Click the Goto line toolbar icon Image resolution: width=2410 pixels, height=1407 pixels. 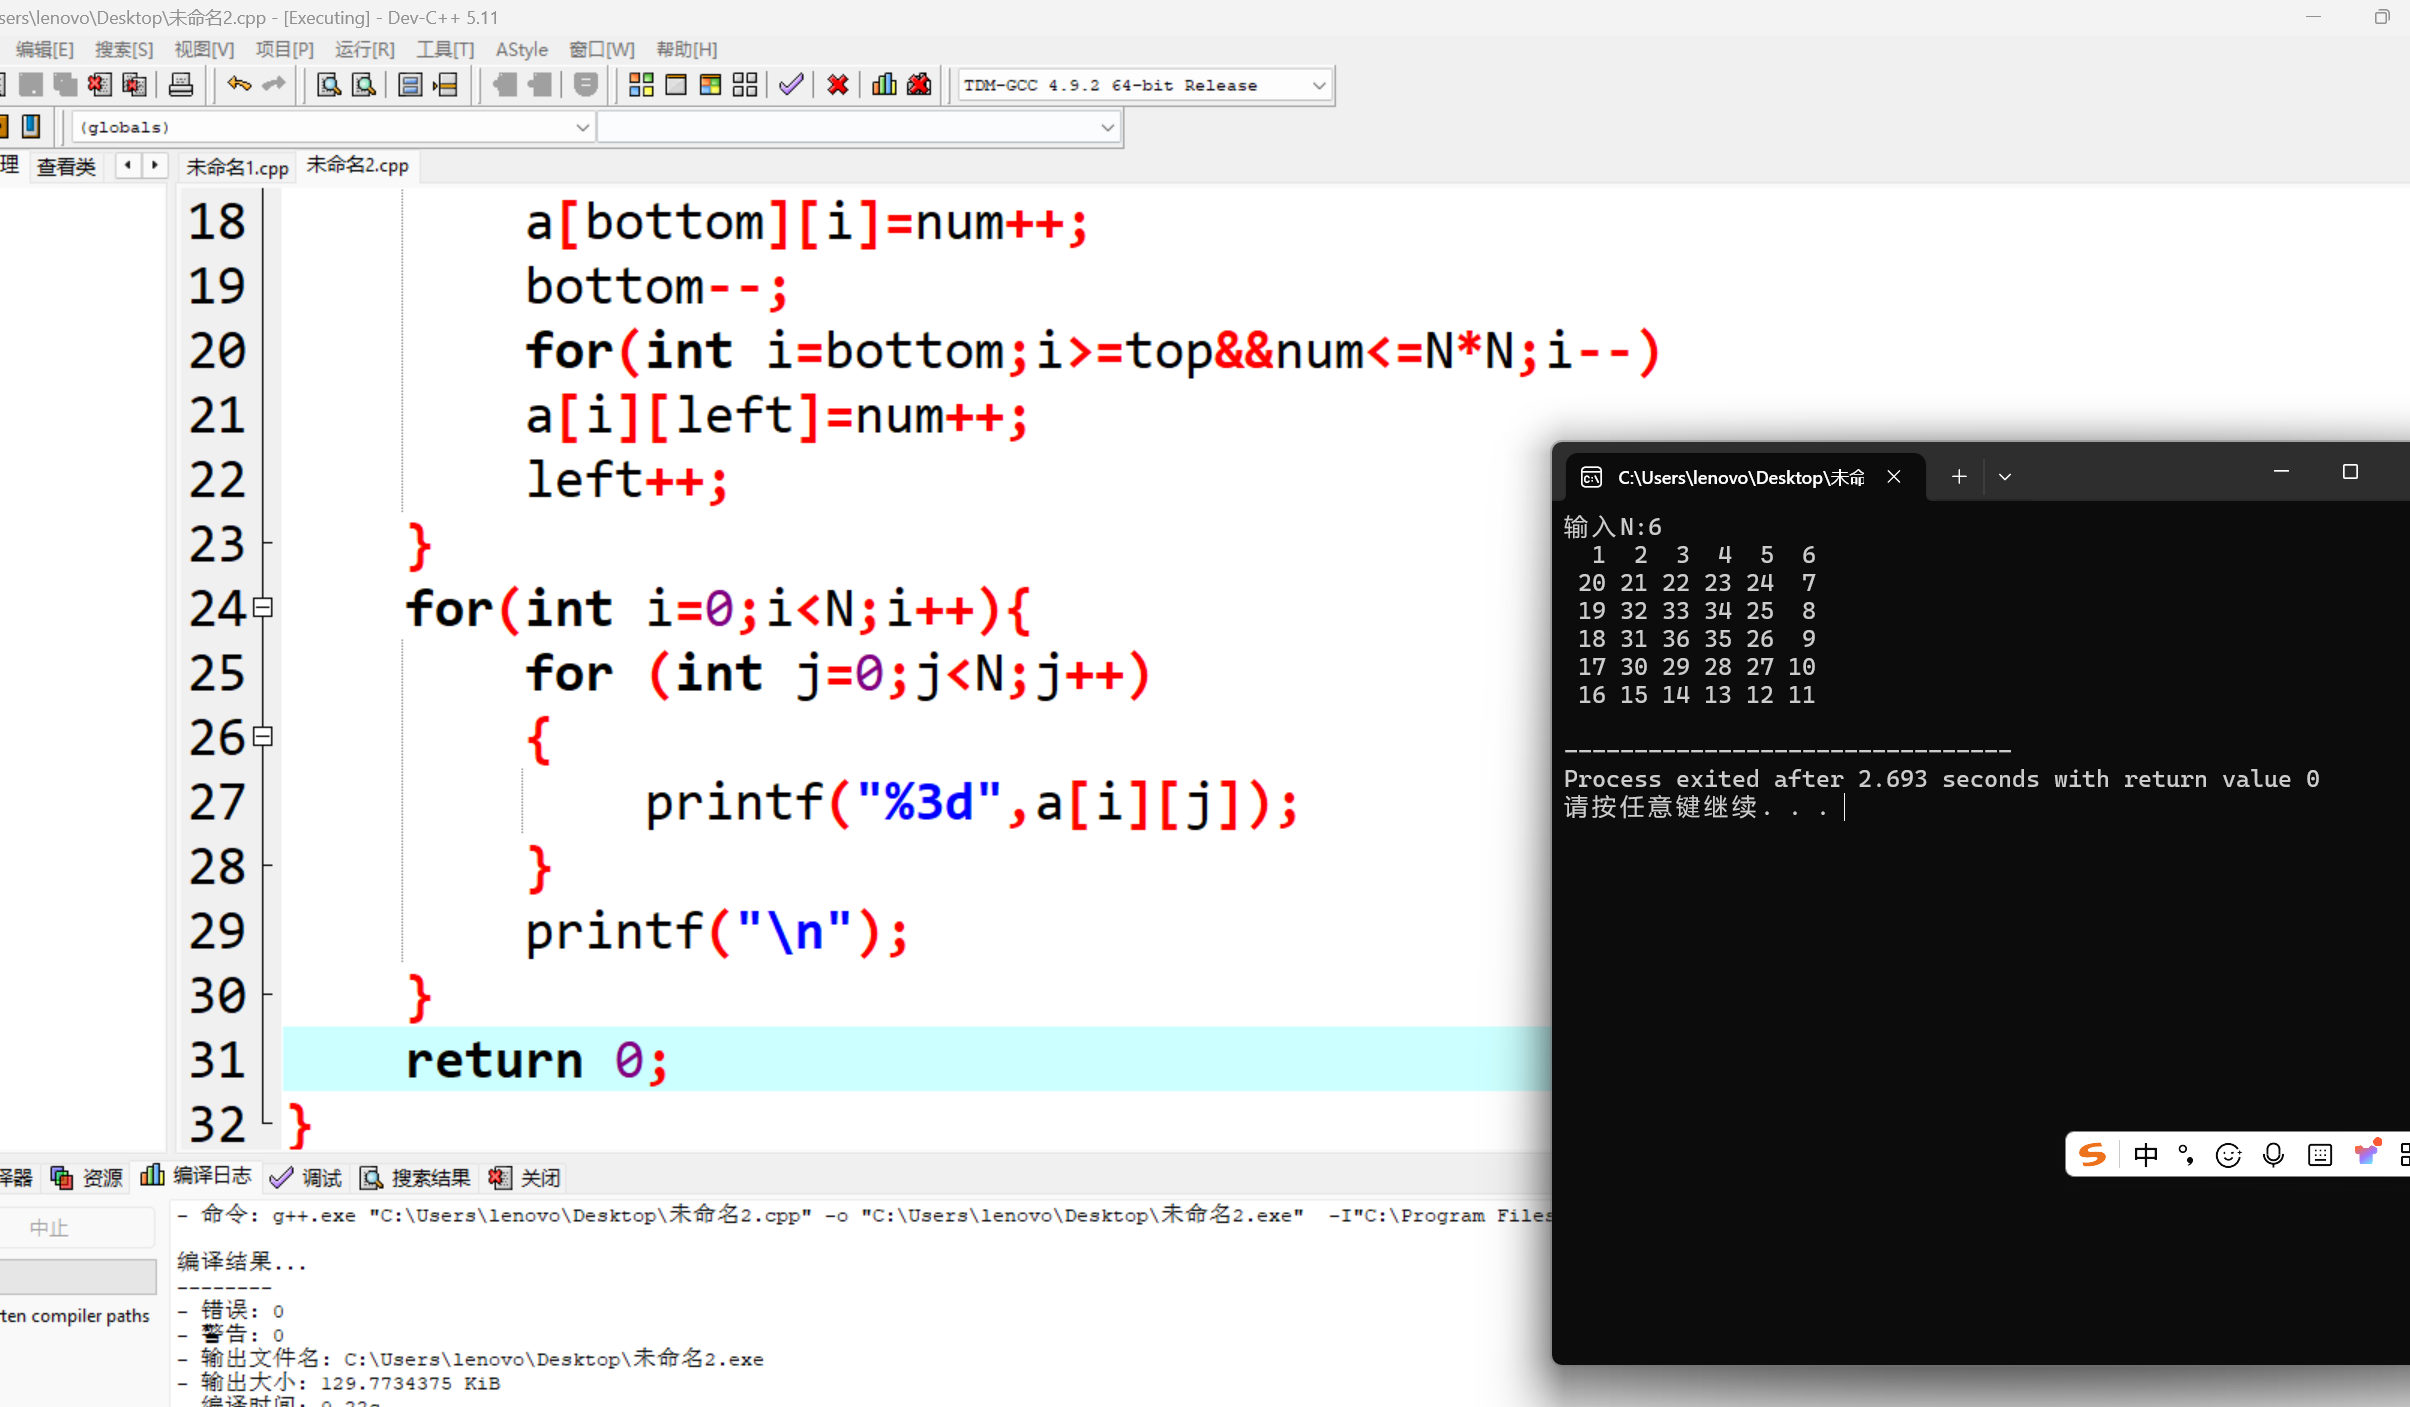pos(445,85)
